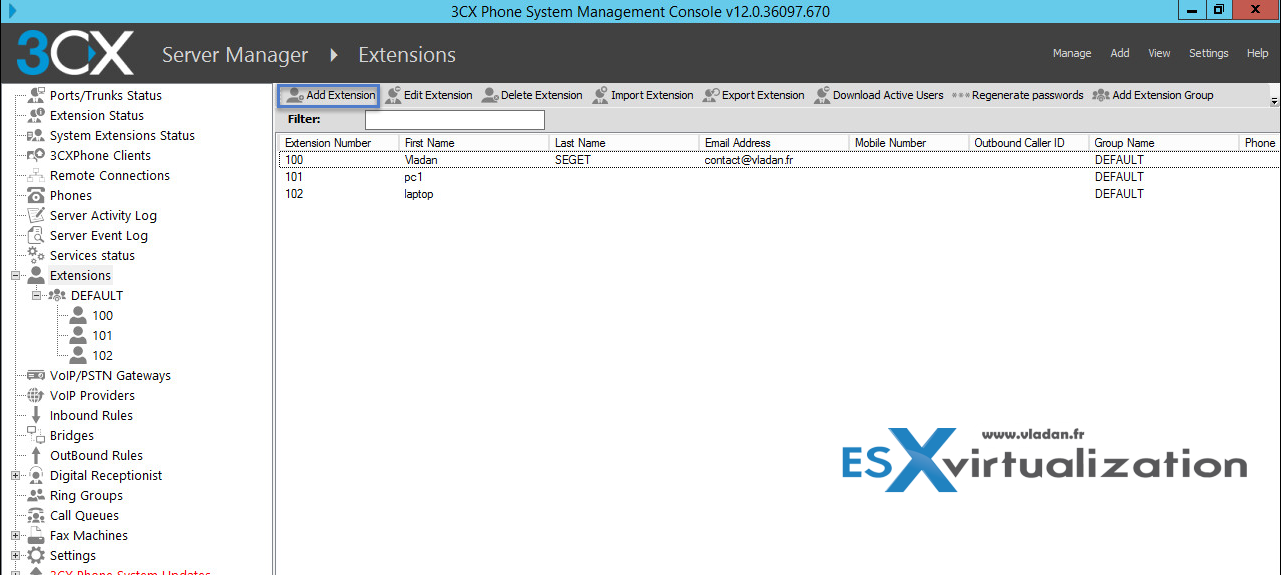Click into the Filter text field
The image size is (1281, 575).
(x=455, y=120)
